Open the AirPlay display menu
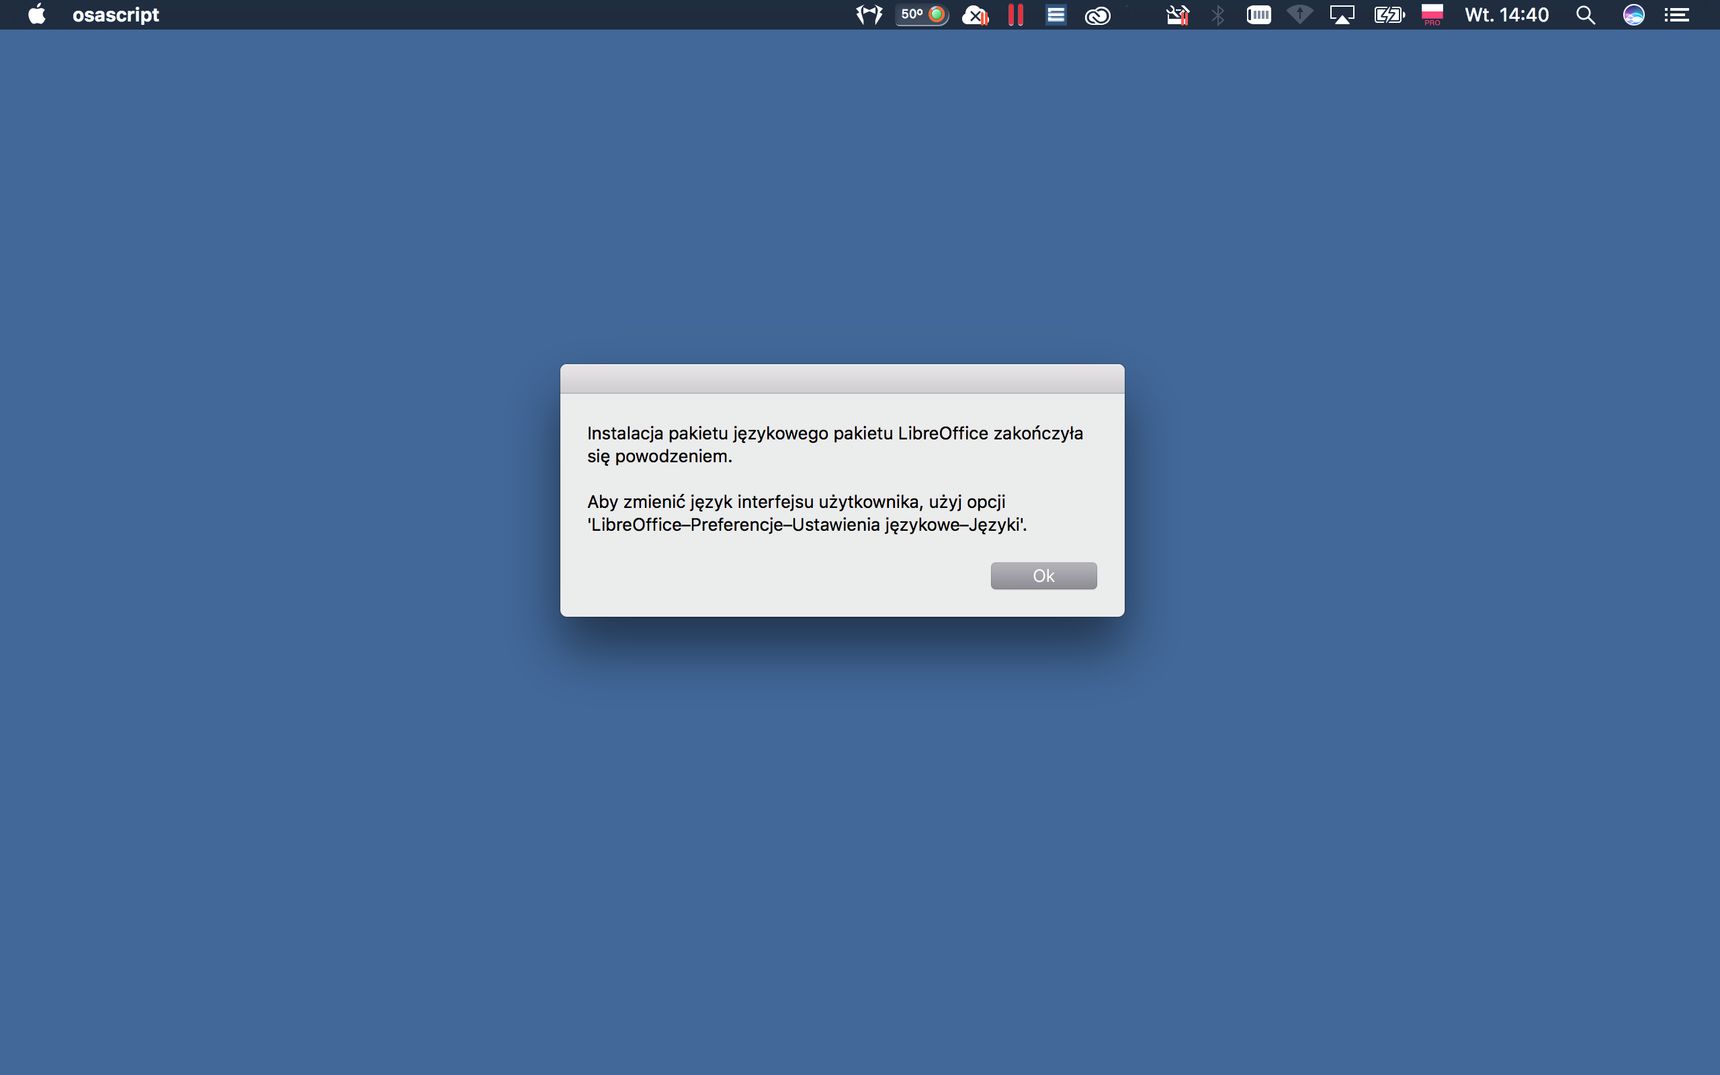The image size is (1720, 1075). pos(1342,15)
